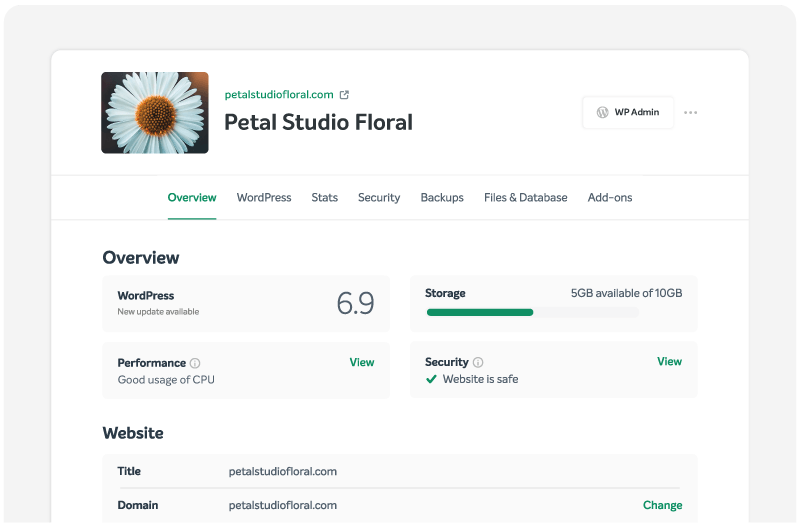Click the Storage usage progress bar

533,313
